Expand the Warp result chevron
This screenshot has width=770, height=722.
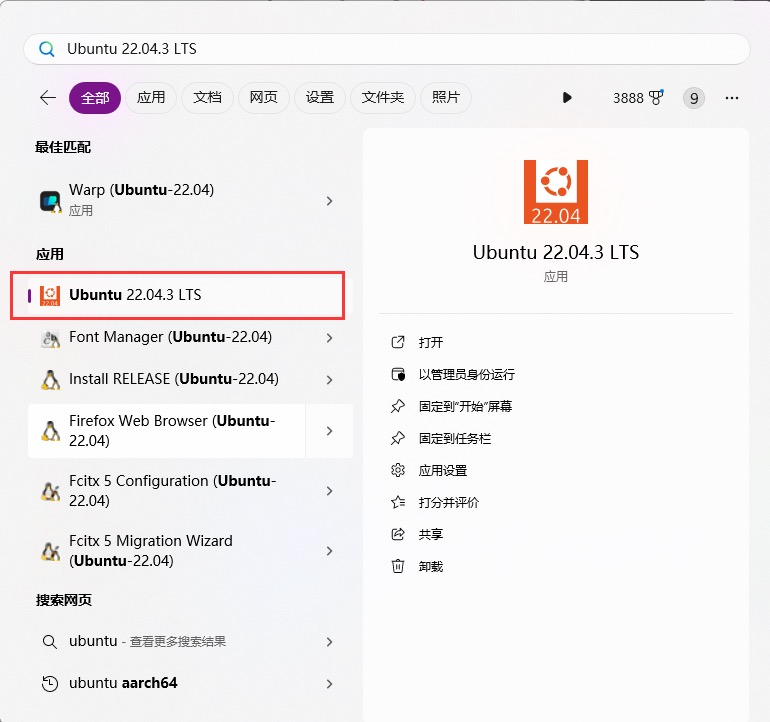point(329,201)
